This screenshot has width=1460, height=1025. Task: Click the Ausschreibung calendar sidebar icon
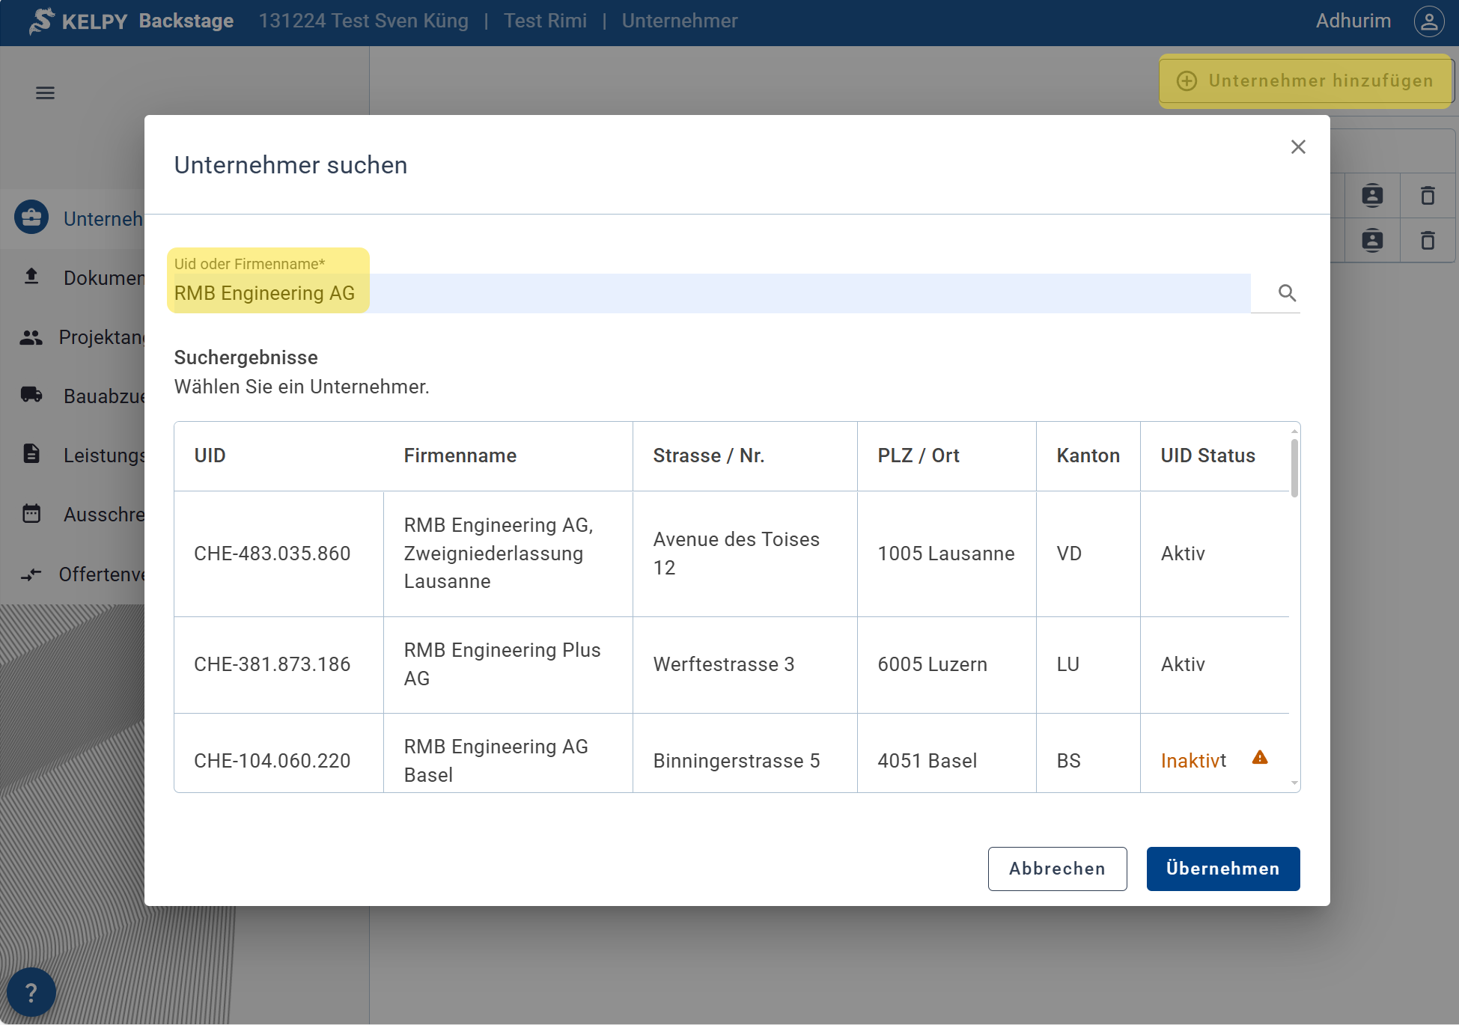point(31,514)
